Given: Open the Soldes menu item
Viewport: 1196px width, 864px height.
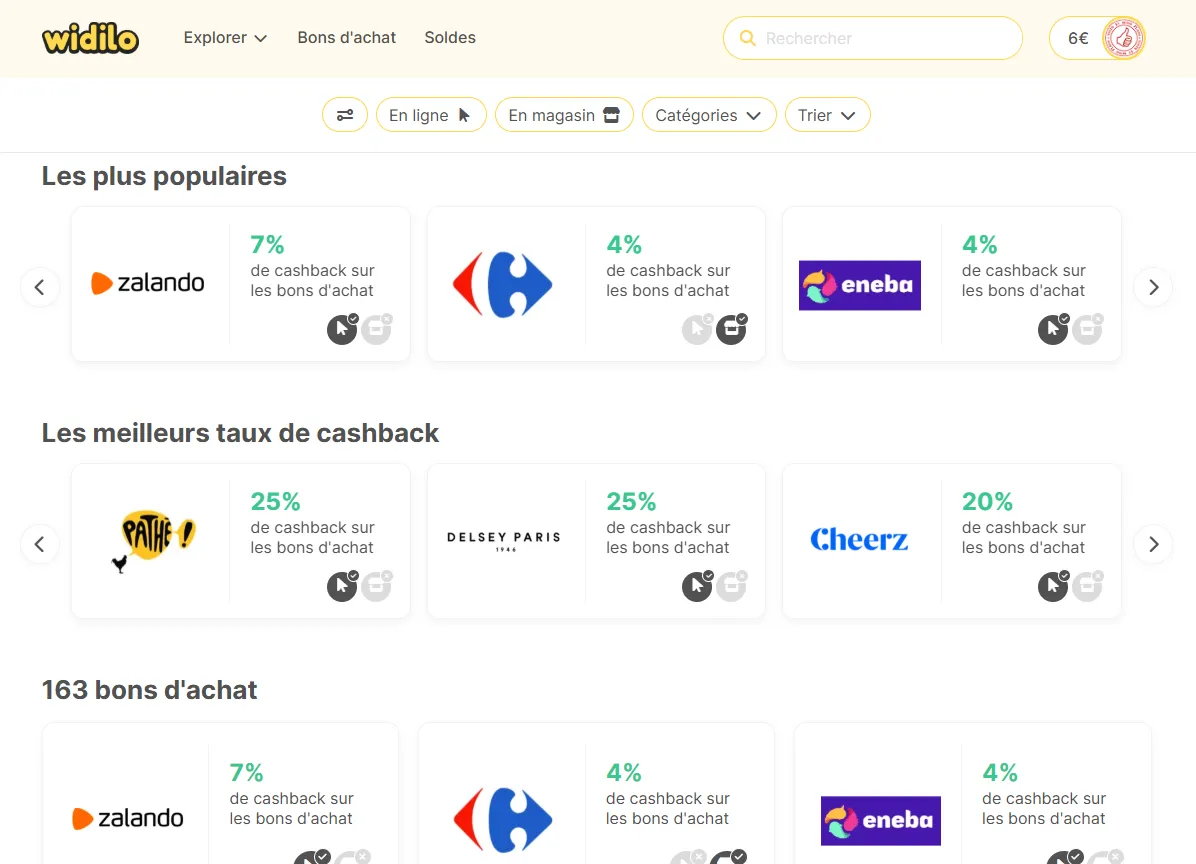Looking at the screenshot, I should click(x=450, y=38).
